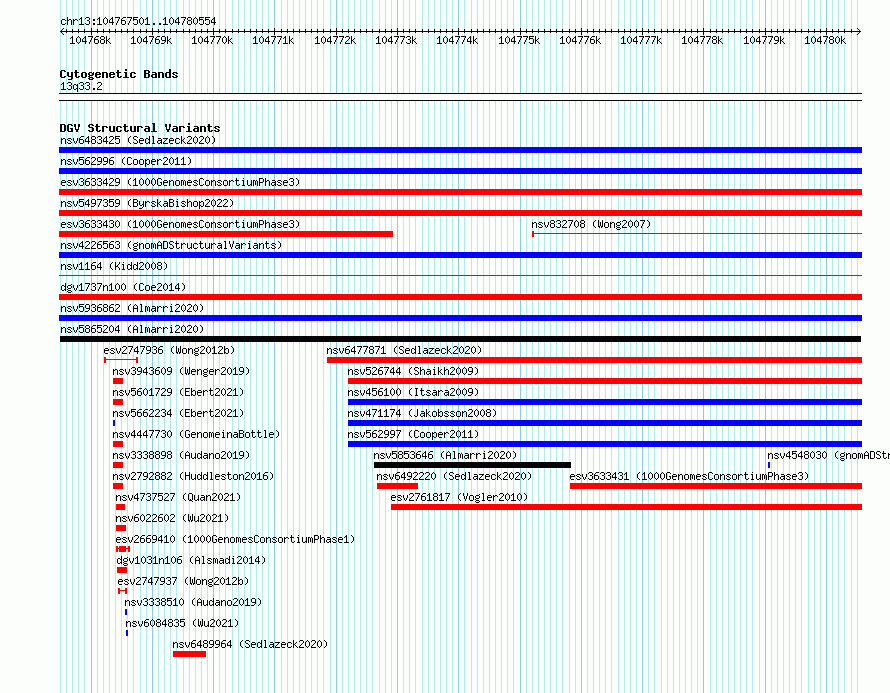Select the nsv5936862 (Almarri2020) label
The width and height of the screenshot is (890, 693).
(x=132, y=308)
